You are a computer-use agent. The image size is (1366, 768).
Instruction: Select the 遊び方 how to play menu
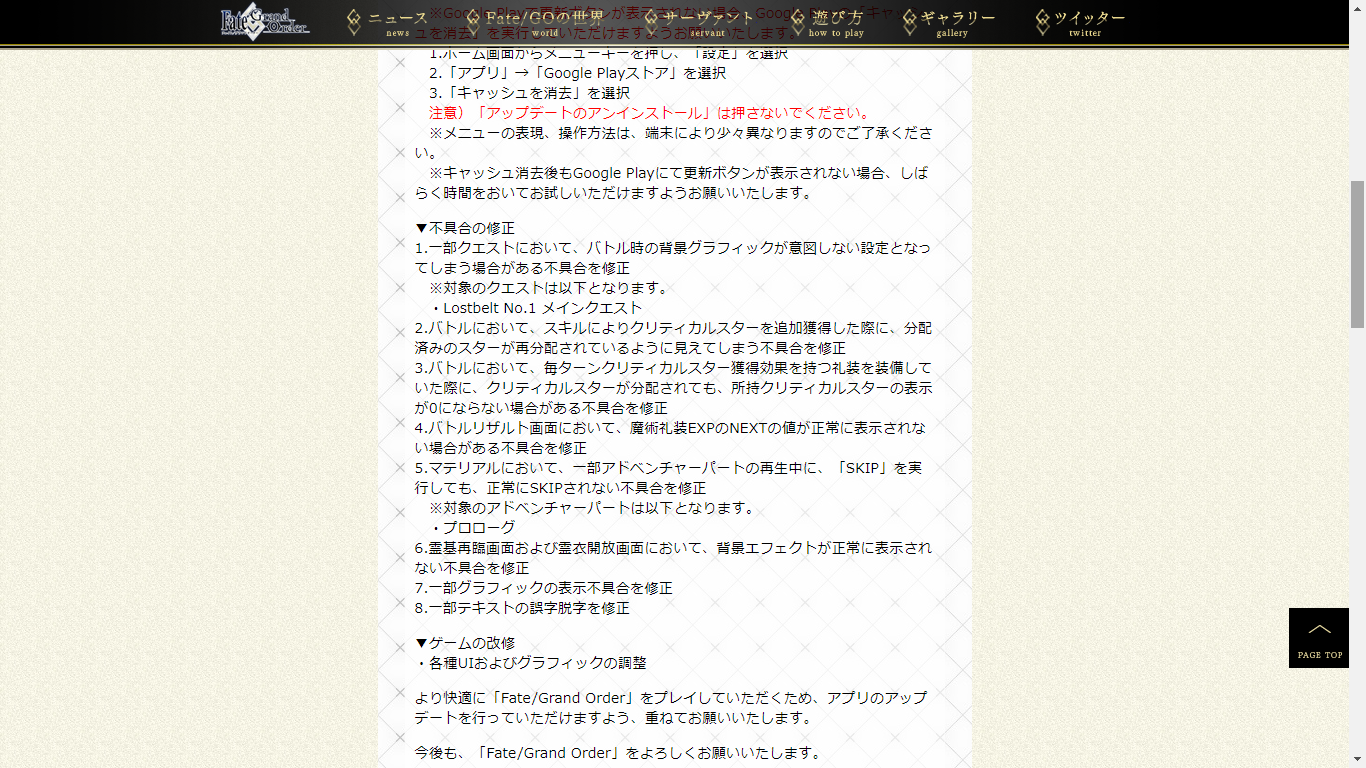(x=837, y=23)
